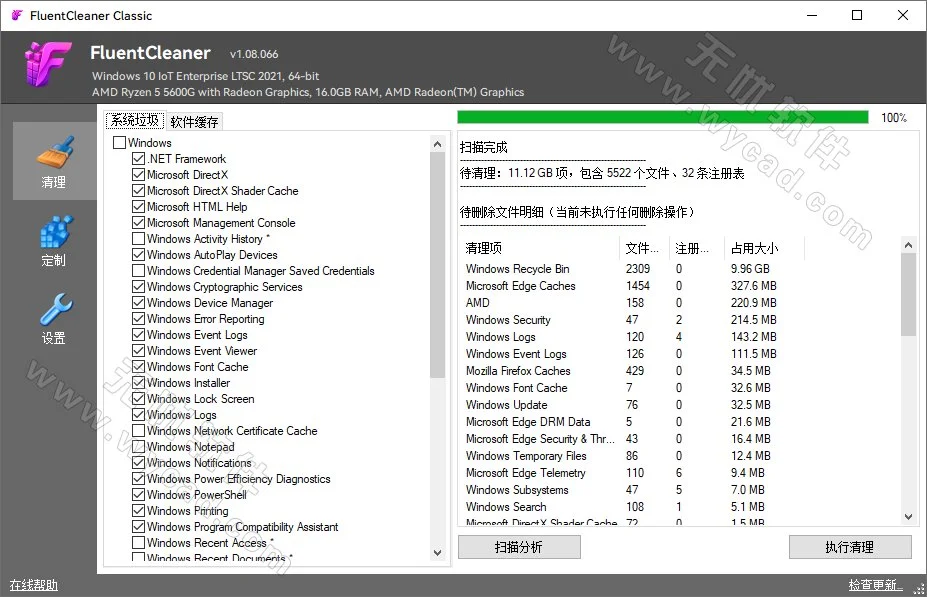Click the FluentCleaner logo in the header
Screen dimensions: 927x597
(x=47, y=64)
